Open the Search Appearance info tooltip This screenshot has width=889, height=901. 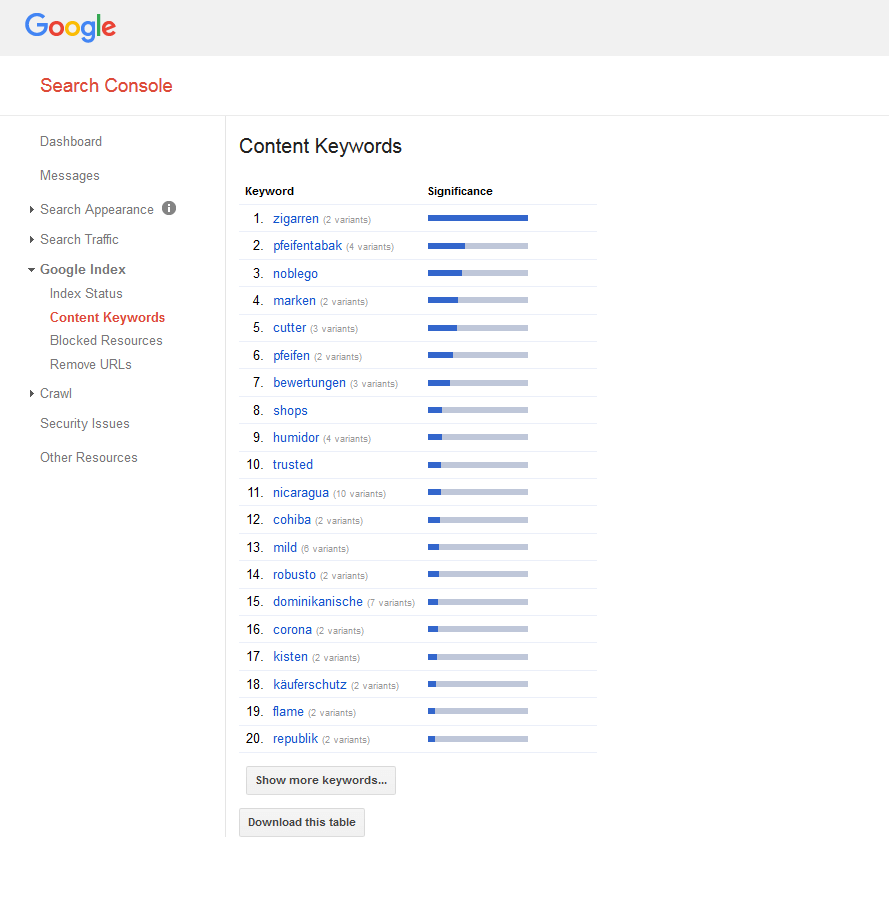[x=167, y=209]
